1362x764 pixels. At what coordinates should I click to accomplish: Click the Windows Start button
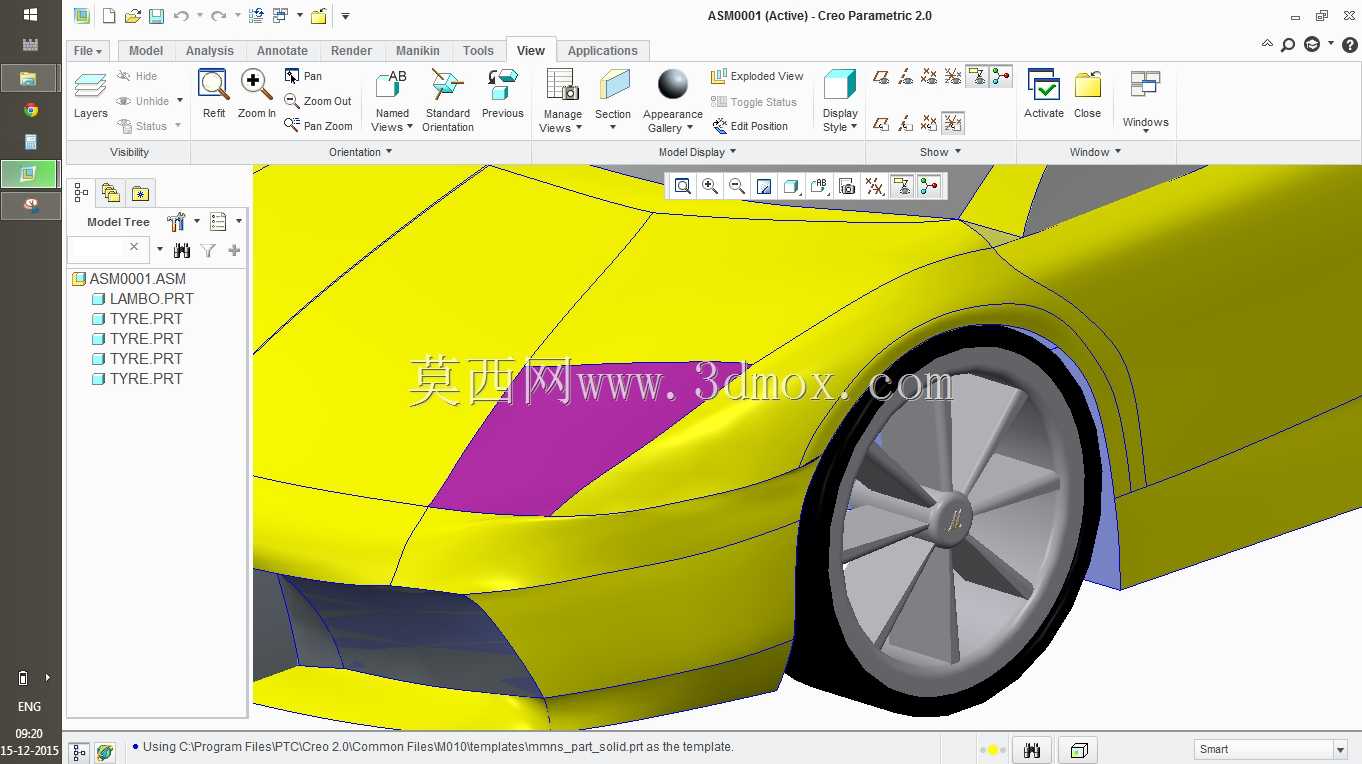point(30,15)
